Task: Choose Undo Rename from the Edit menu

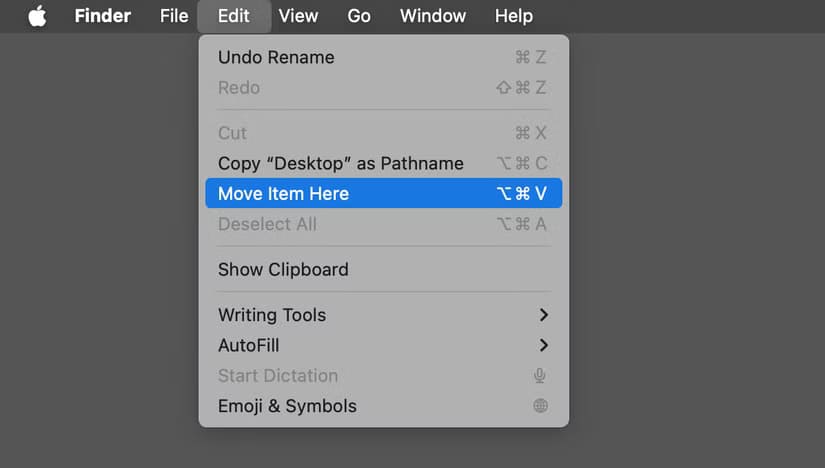Action: pos(384,57)
